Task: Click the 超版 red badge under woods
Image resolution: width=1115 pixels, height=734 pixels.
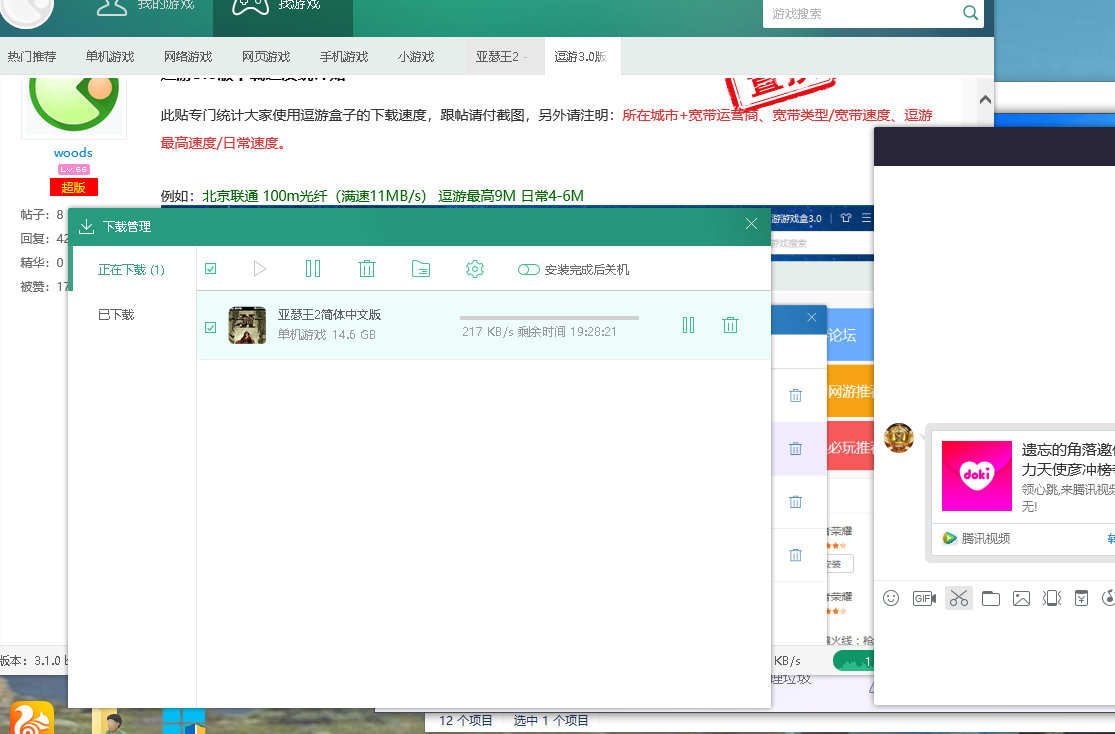Action: coord(74,187)
